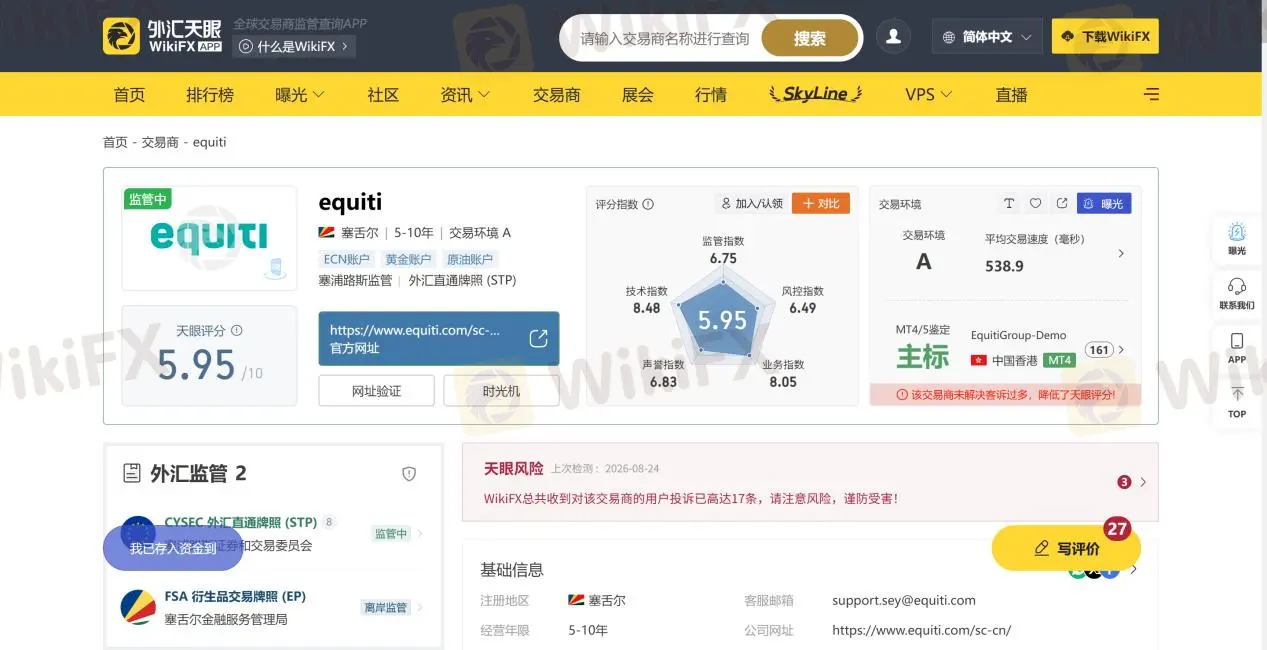Click the 写评价 review button
The height and width of the screenshot is (650, 1267).
(x=1066, y=548)
